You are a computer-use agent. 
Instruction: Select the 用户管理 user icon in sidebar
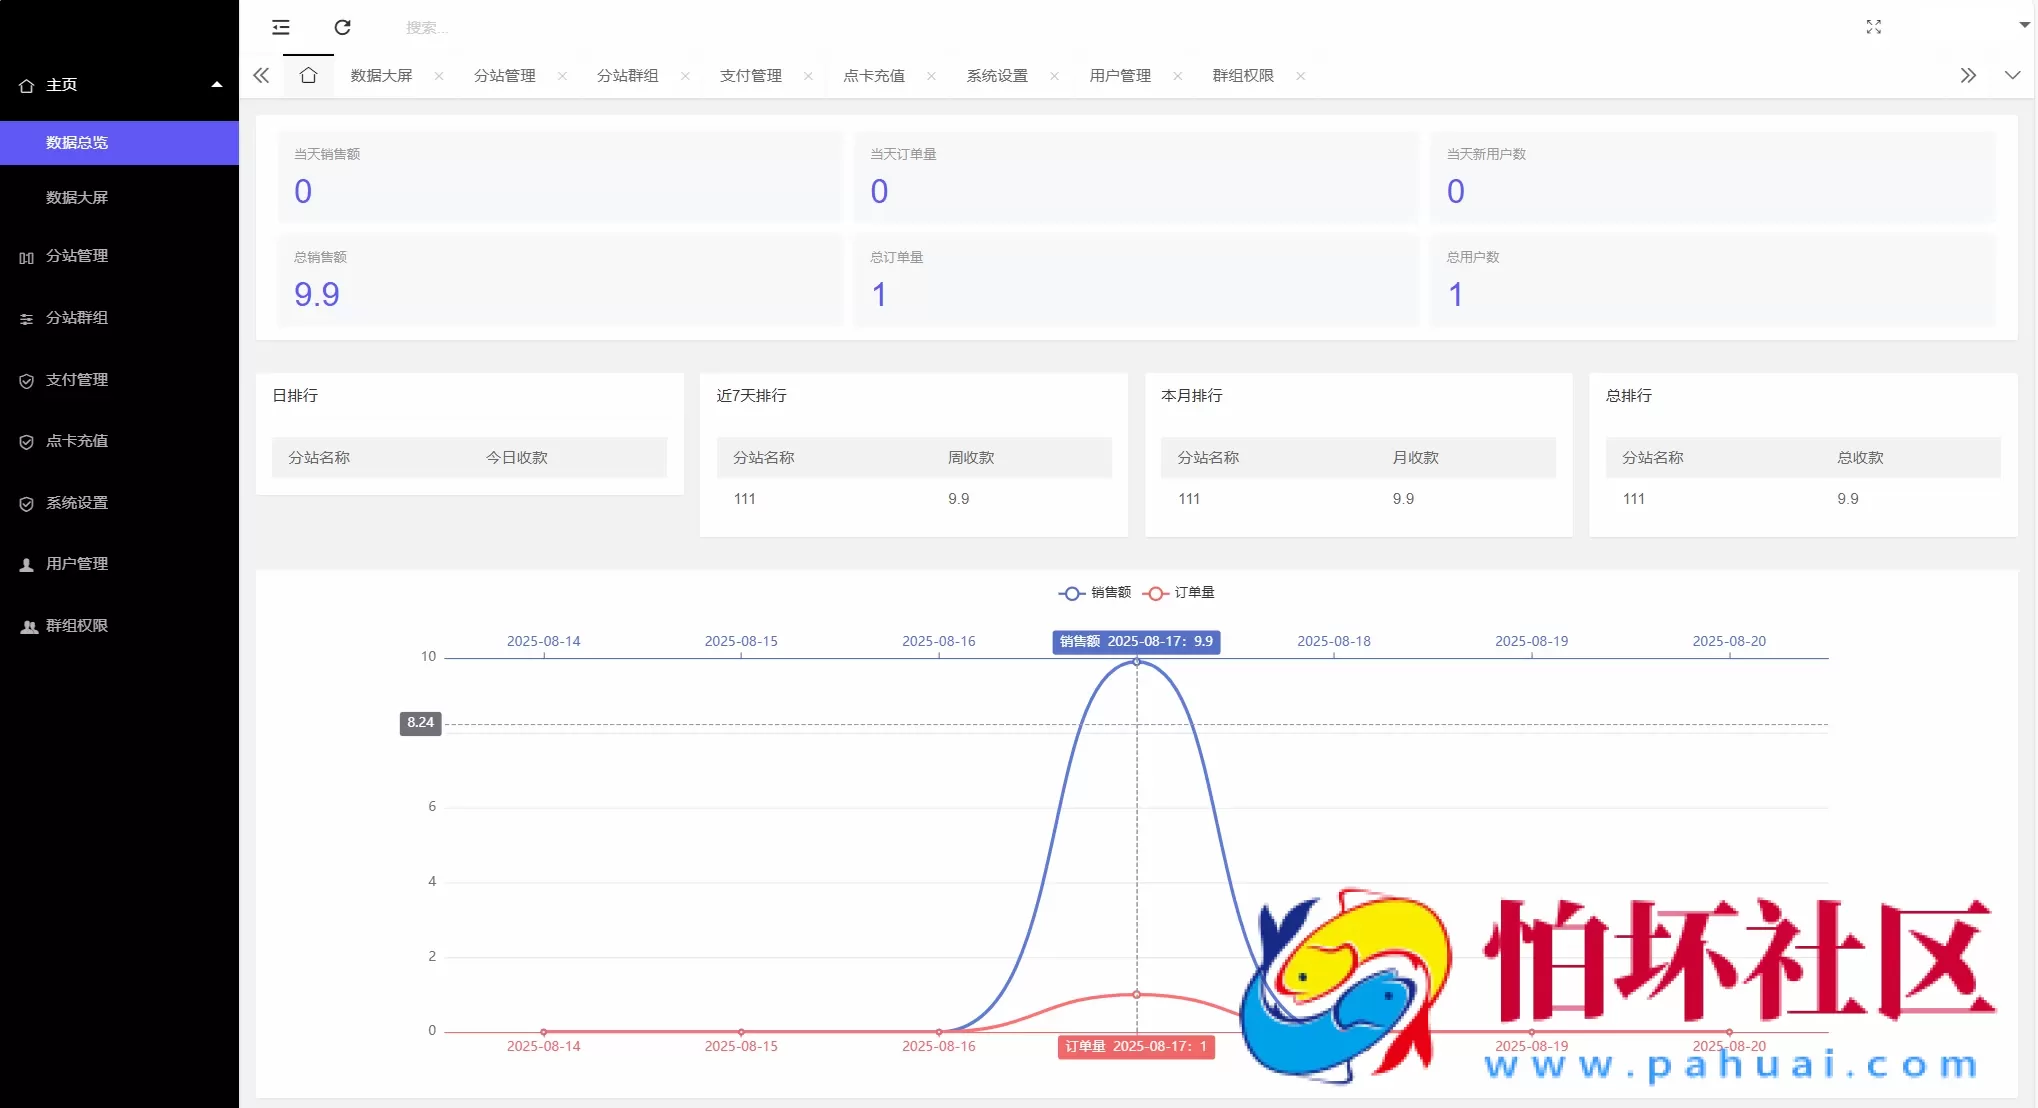(x=26, y=563)
